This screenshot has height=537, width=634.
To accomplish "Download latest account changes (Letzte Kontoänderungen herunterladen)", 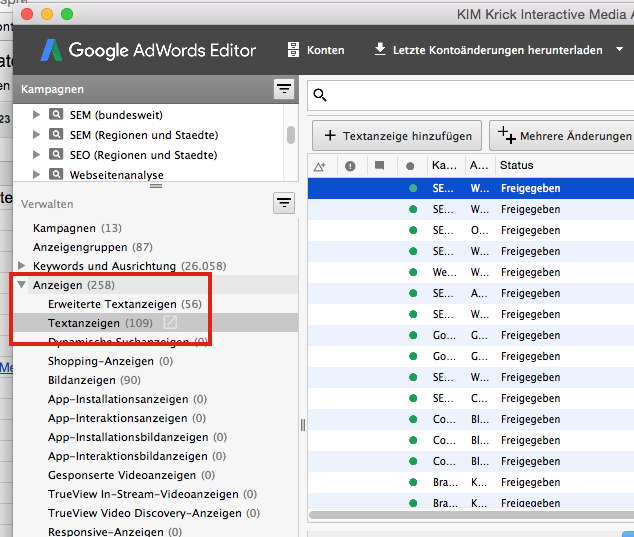I will 488,50.
